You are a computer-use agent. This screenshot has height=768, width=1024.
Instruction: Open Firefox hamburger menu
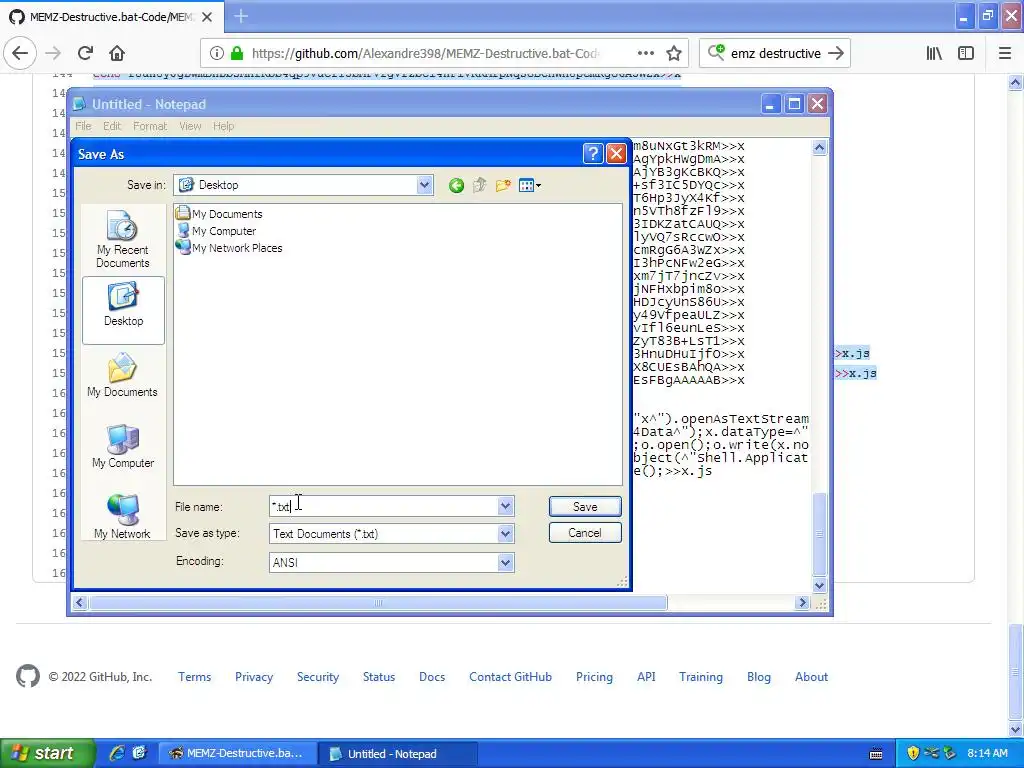pyautogui.click(x=1005, y=54)
